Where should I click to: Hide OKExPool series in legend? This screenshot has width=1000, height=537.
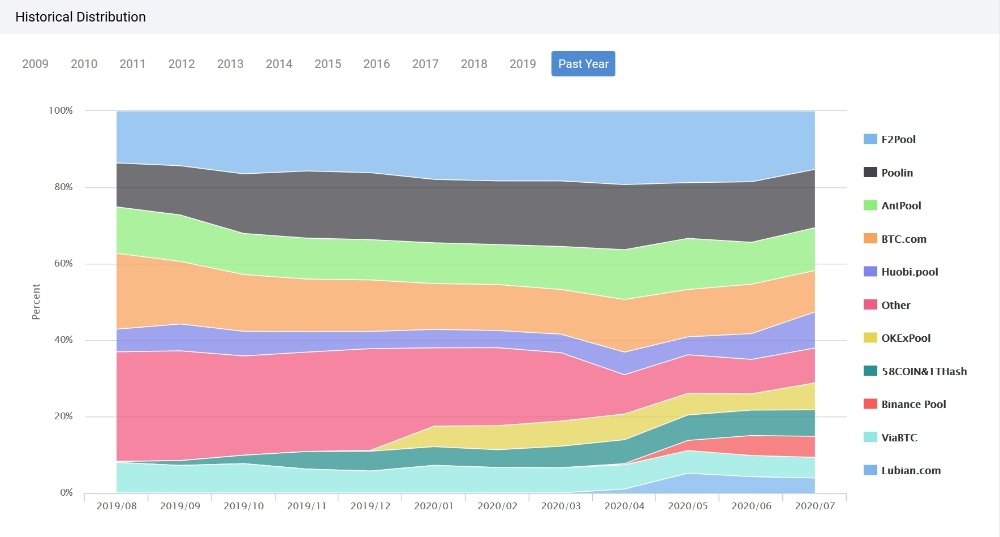[x=897, y=338]
